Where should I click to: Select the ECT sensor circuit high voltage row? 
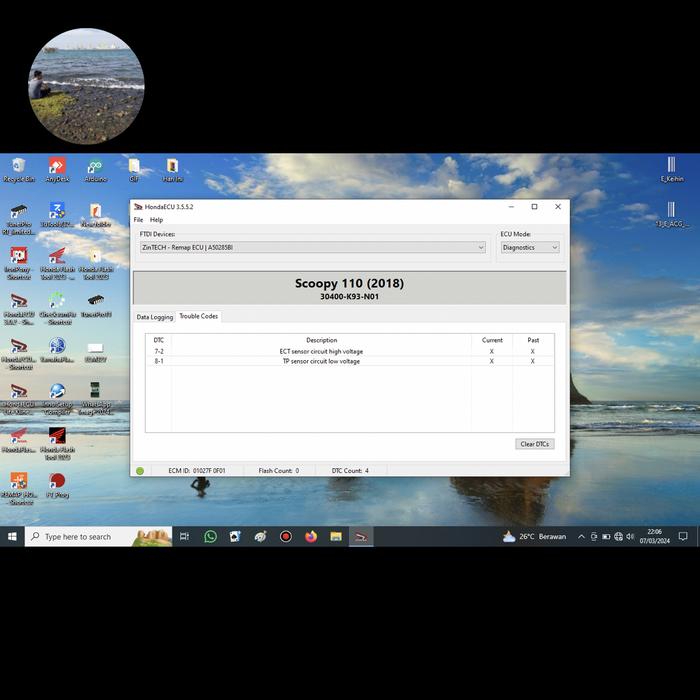[321, 352]
